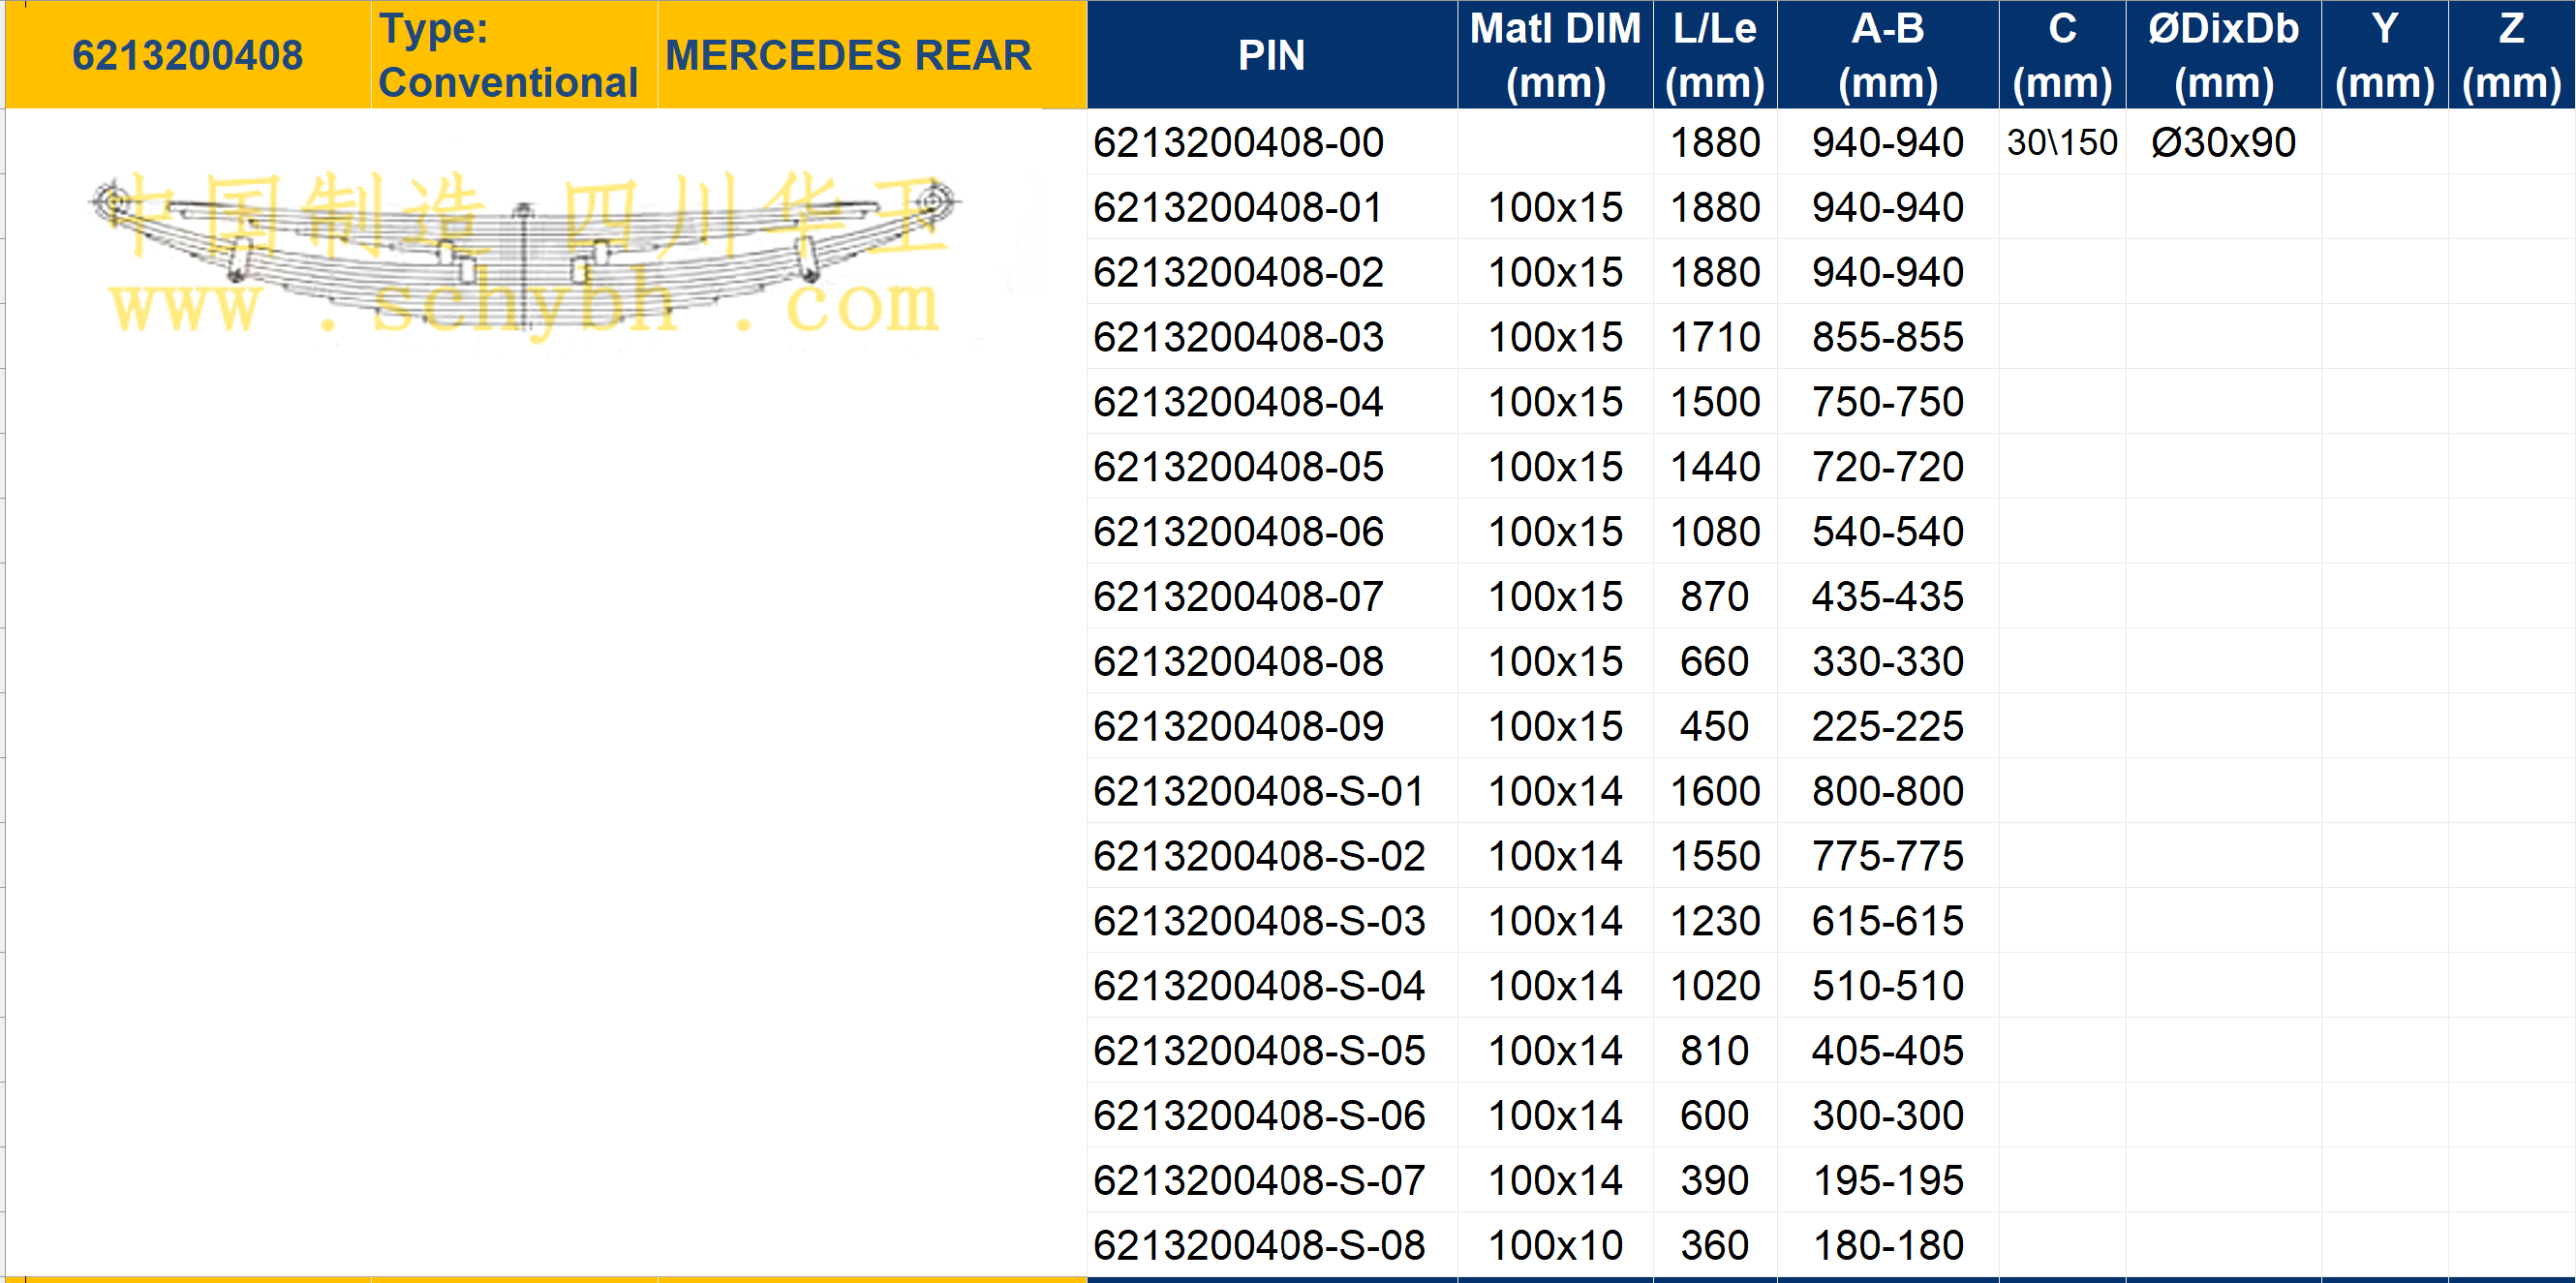The image size is (2576, 1283).
Task: Select the 1440 length cell
Action: coord(1715,467)
